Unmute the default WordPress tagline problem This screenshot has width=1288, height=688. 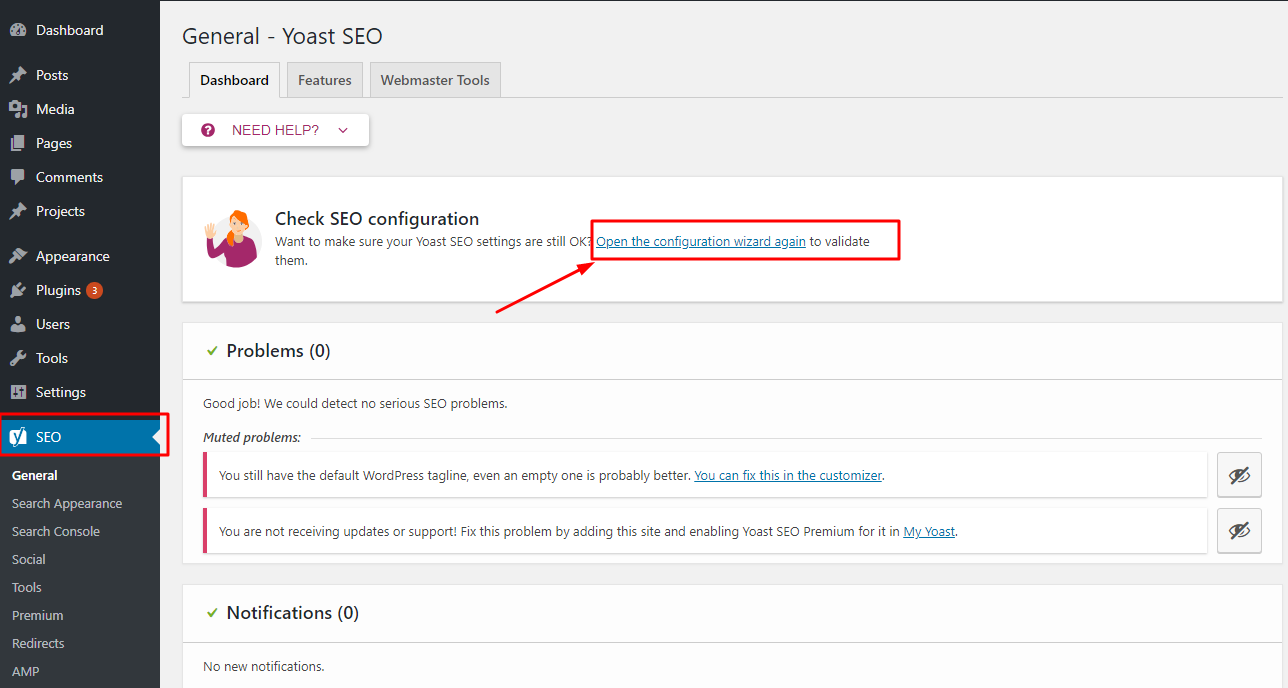1239,475
